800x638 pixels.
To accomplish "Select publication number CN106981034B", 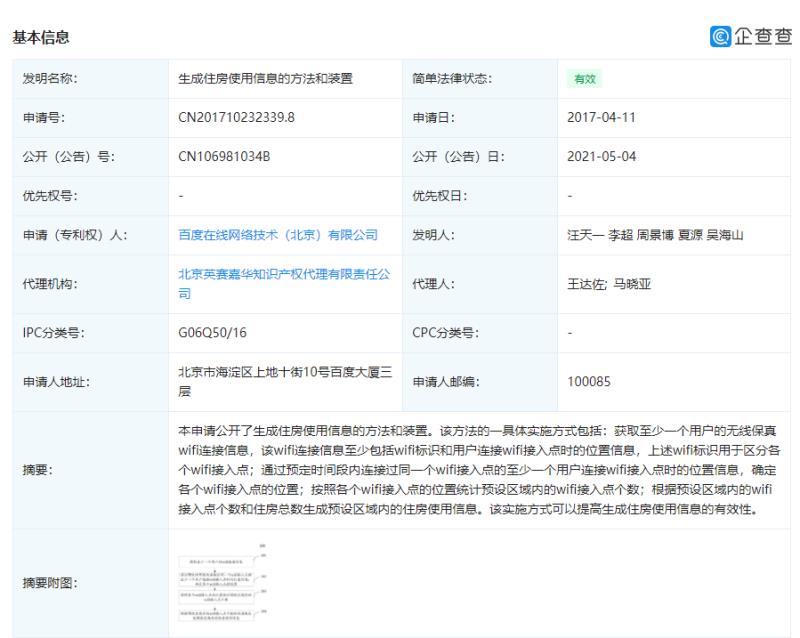I will coord(225,157).
